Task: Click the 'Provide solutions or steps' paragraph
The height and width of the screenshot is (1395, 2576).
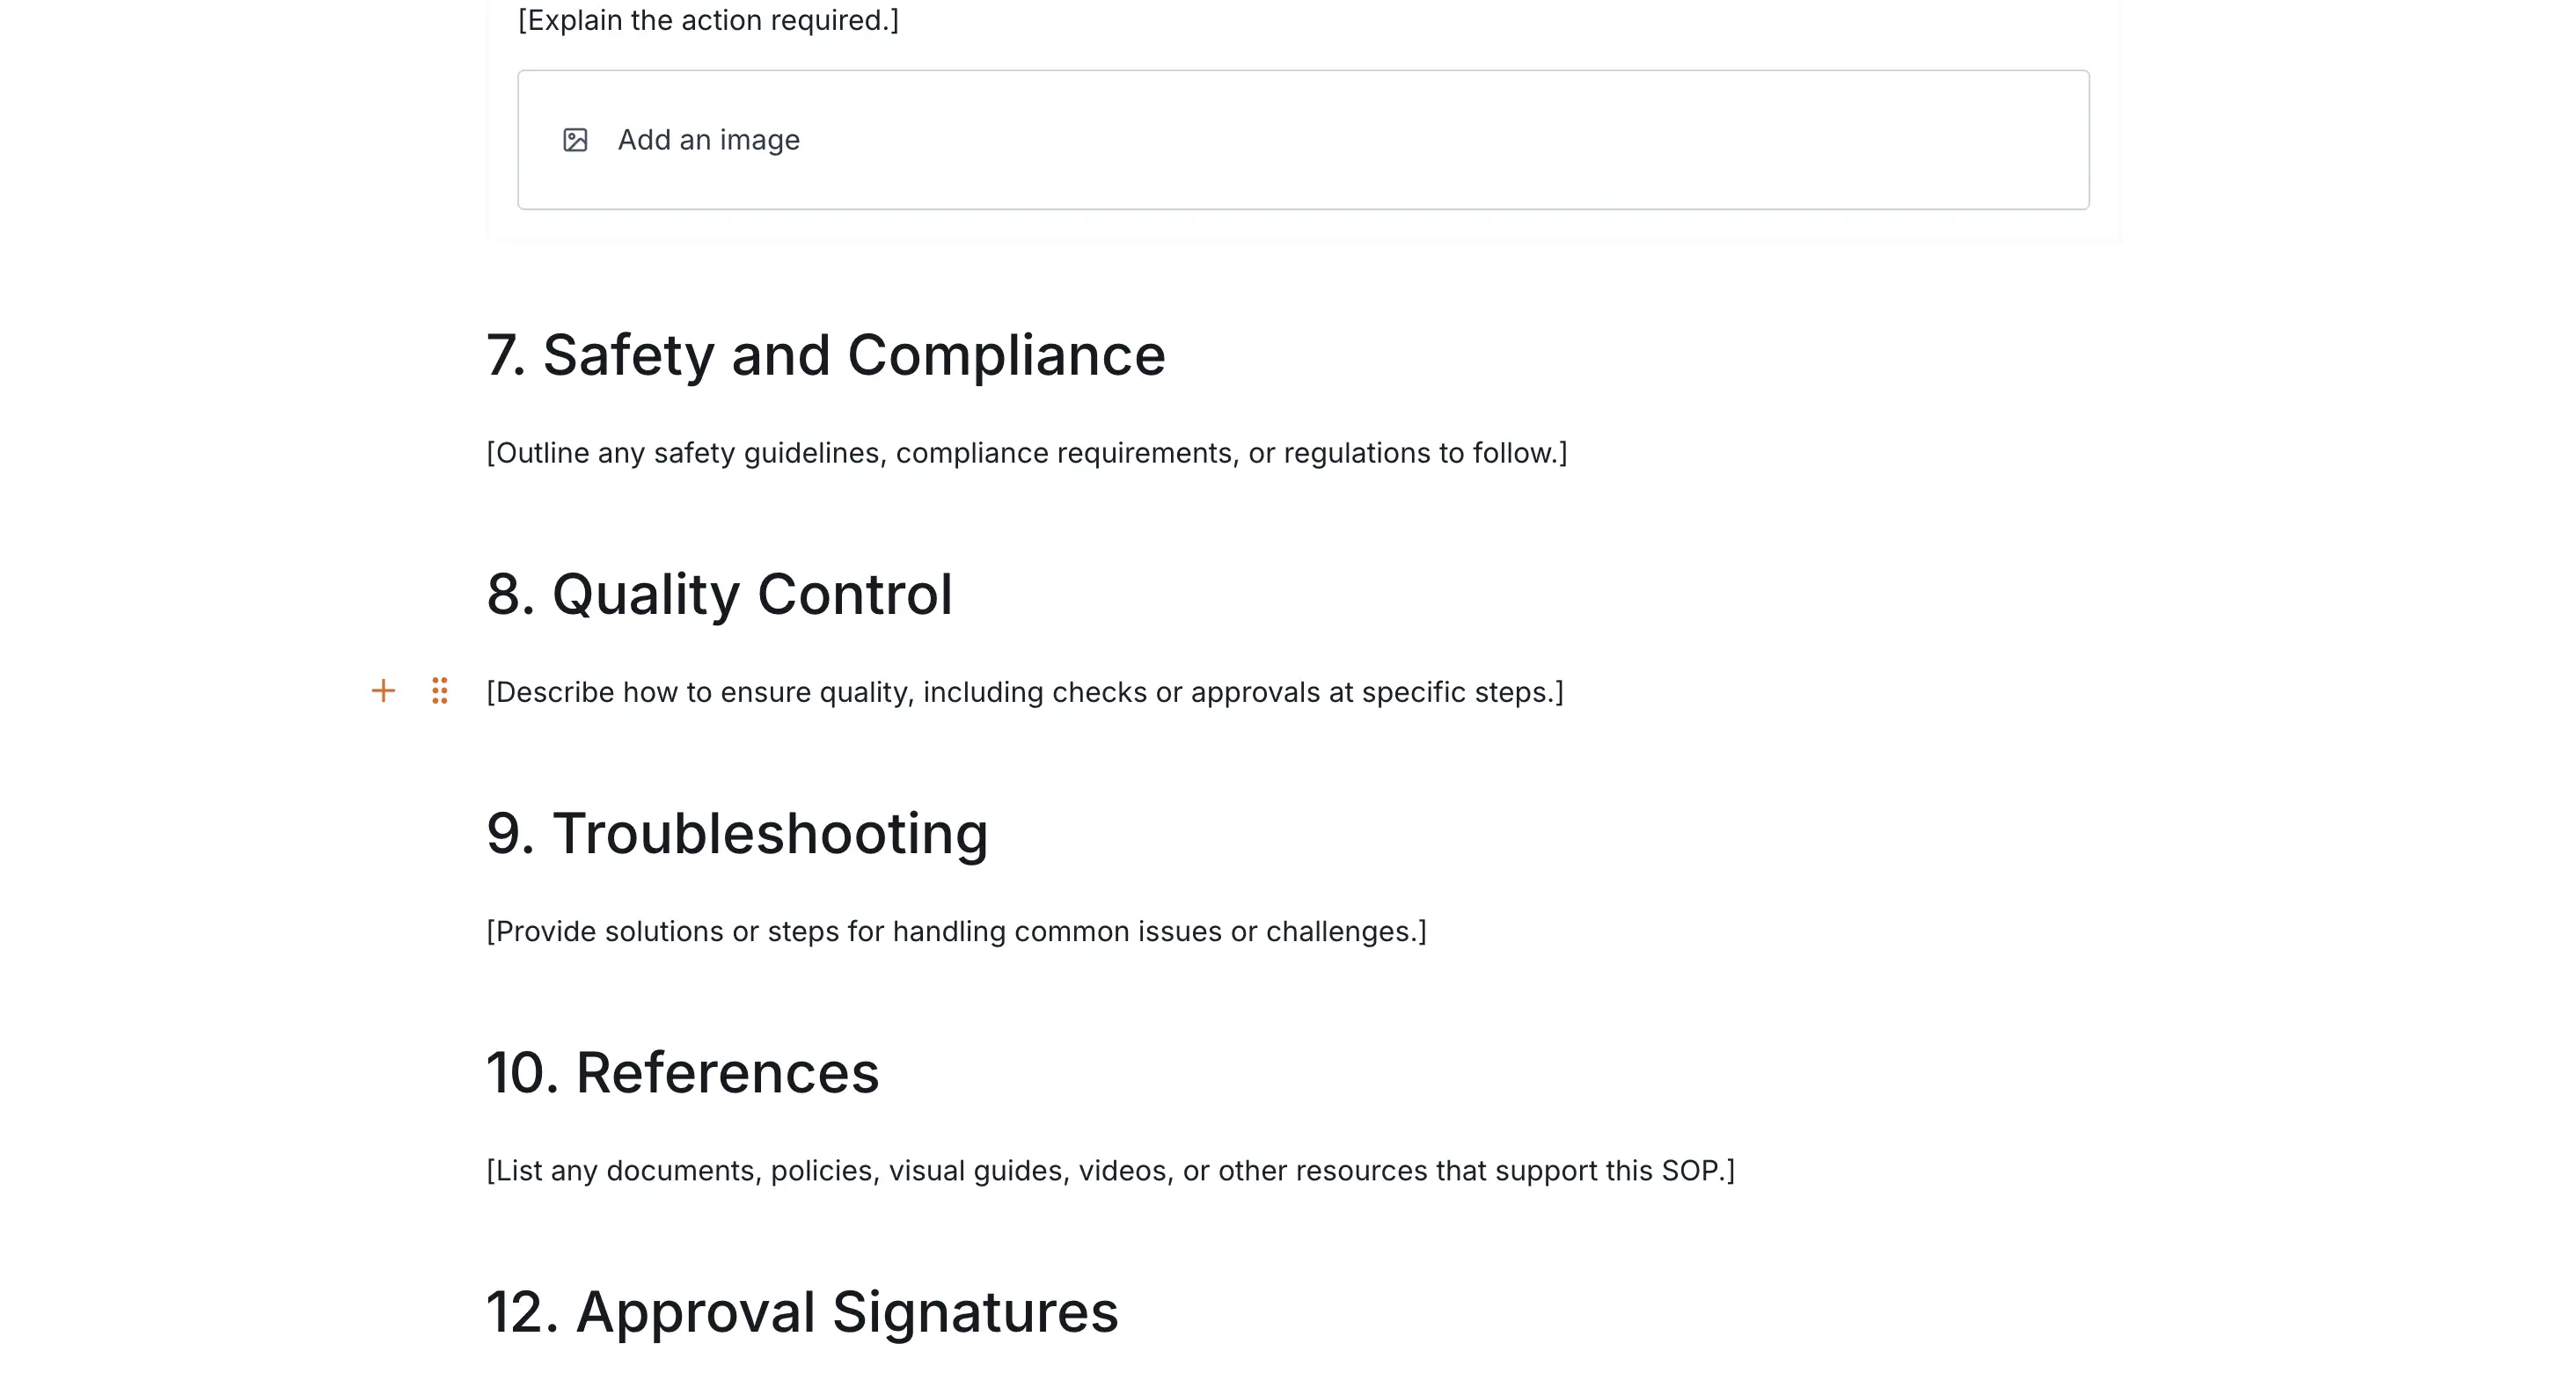Action: point(956,931)
